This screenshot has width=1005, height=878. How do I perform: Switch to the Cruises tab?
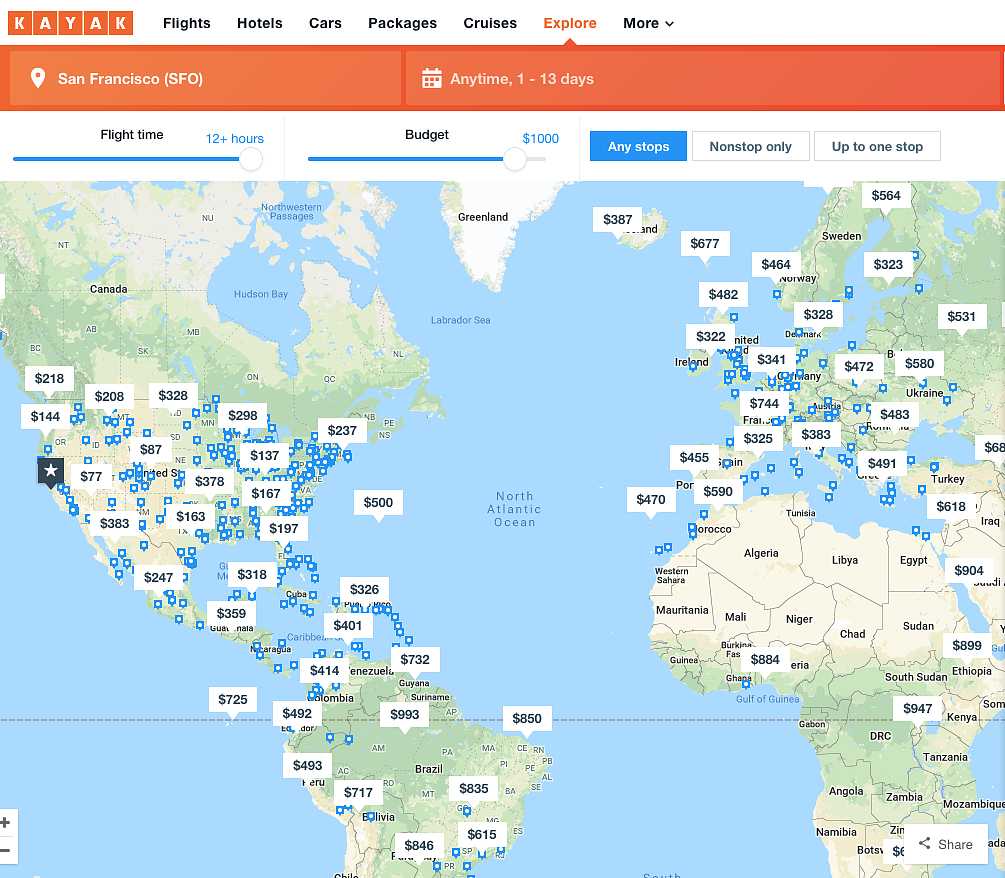pos(490,23)
